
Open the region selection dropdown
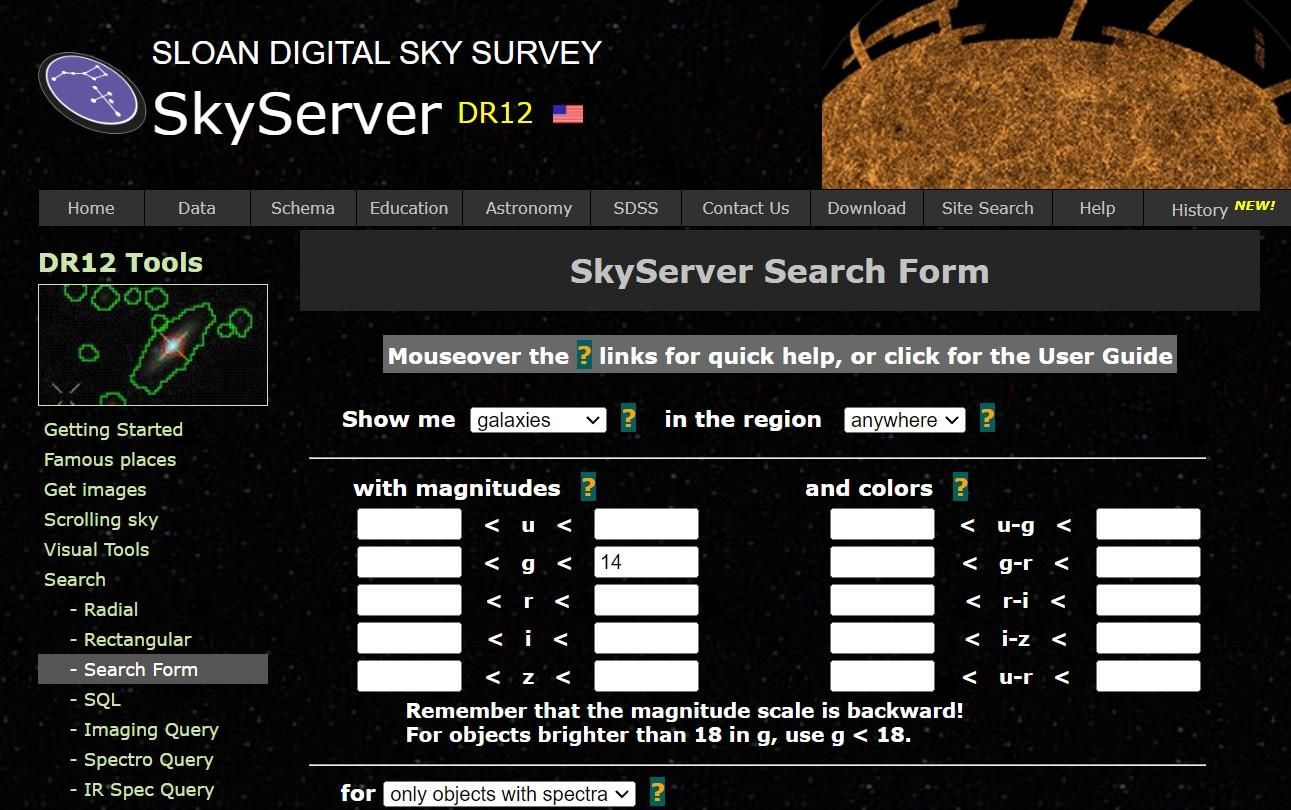pyautogui.click(x=903, y=420)
